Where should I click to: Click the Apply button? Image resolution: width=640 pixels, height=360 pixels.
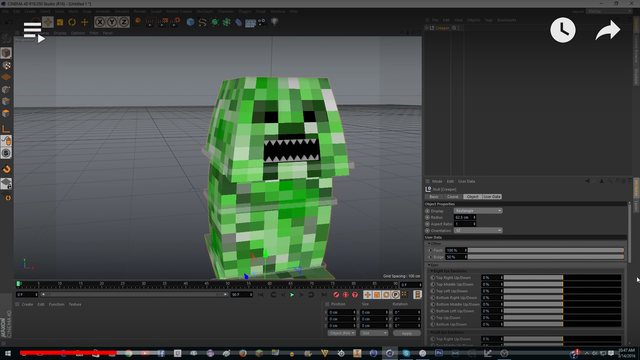point(407,333)
